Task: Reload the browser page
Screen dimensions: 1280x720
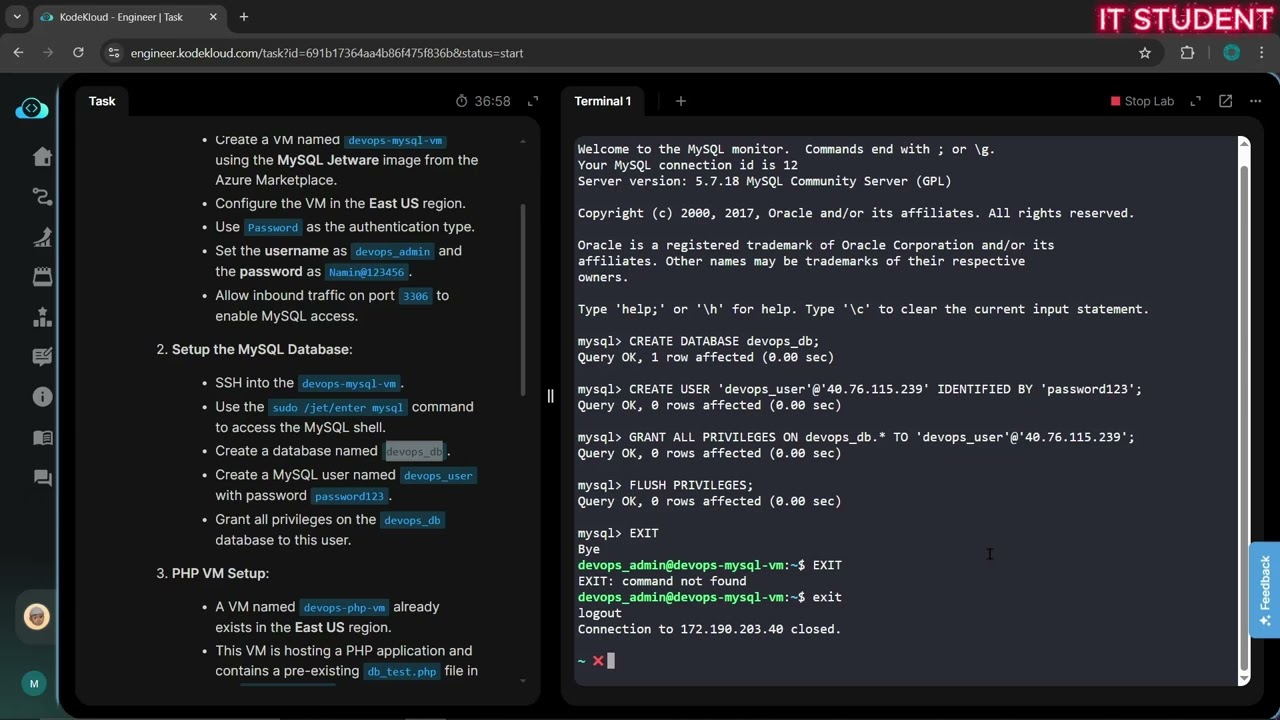Action: [x=78, y=53]
